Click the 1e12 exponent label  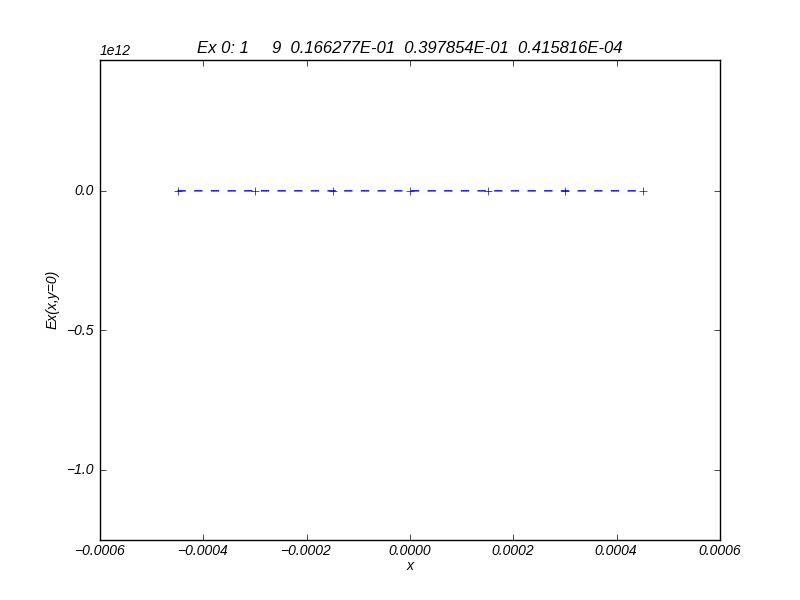pos(115,51)
